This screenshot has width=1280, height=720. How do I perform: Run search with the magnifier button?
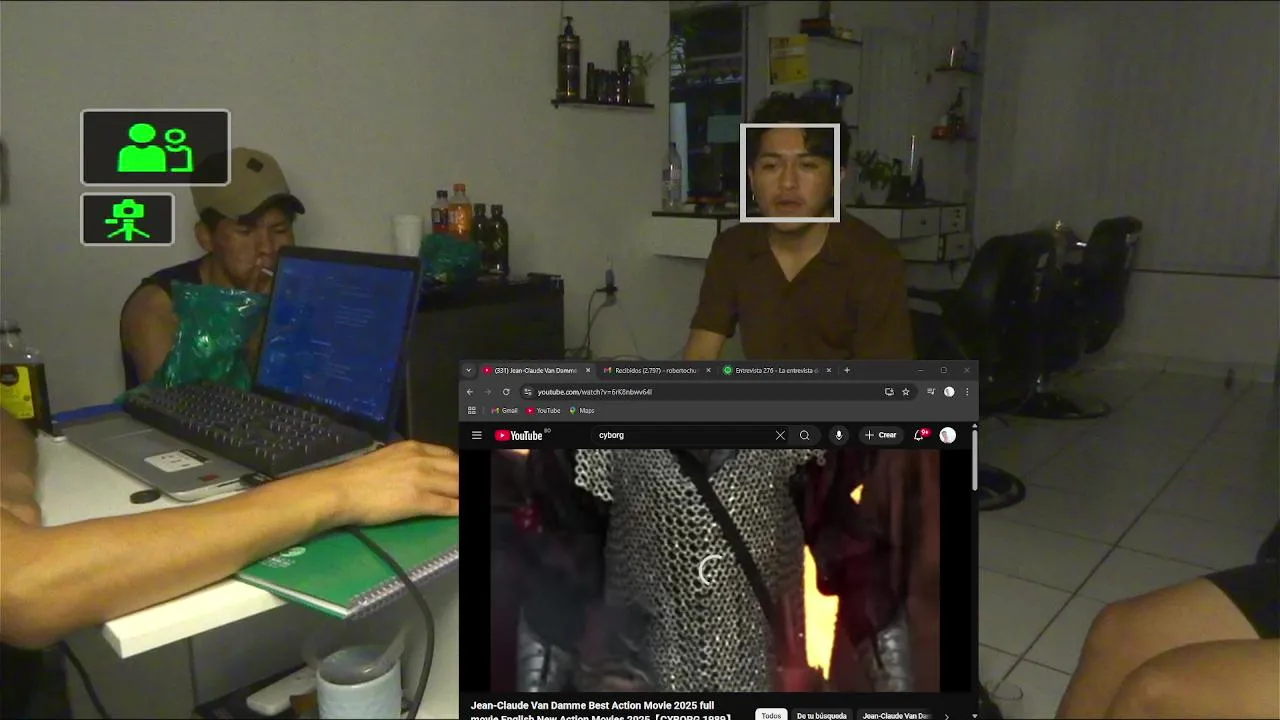pos(804,435)
